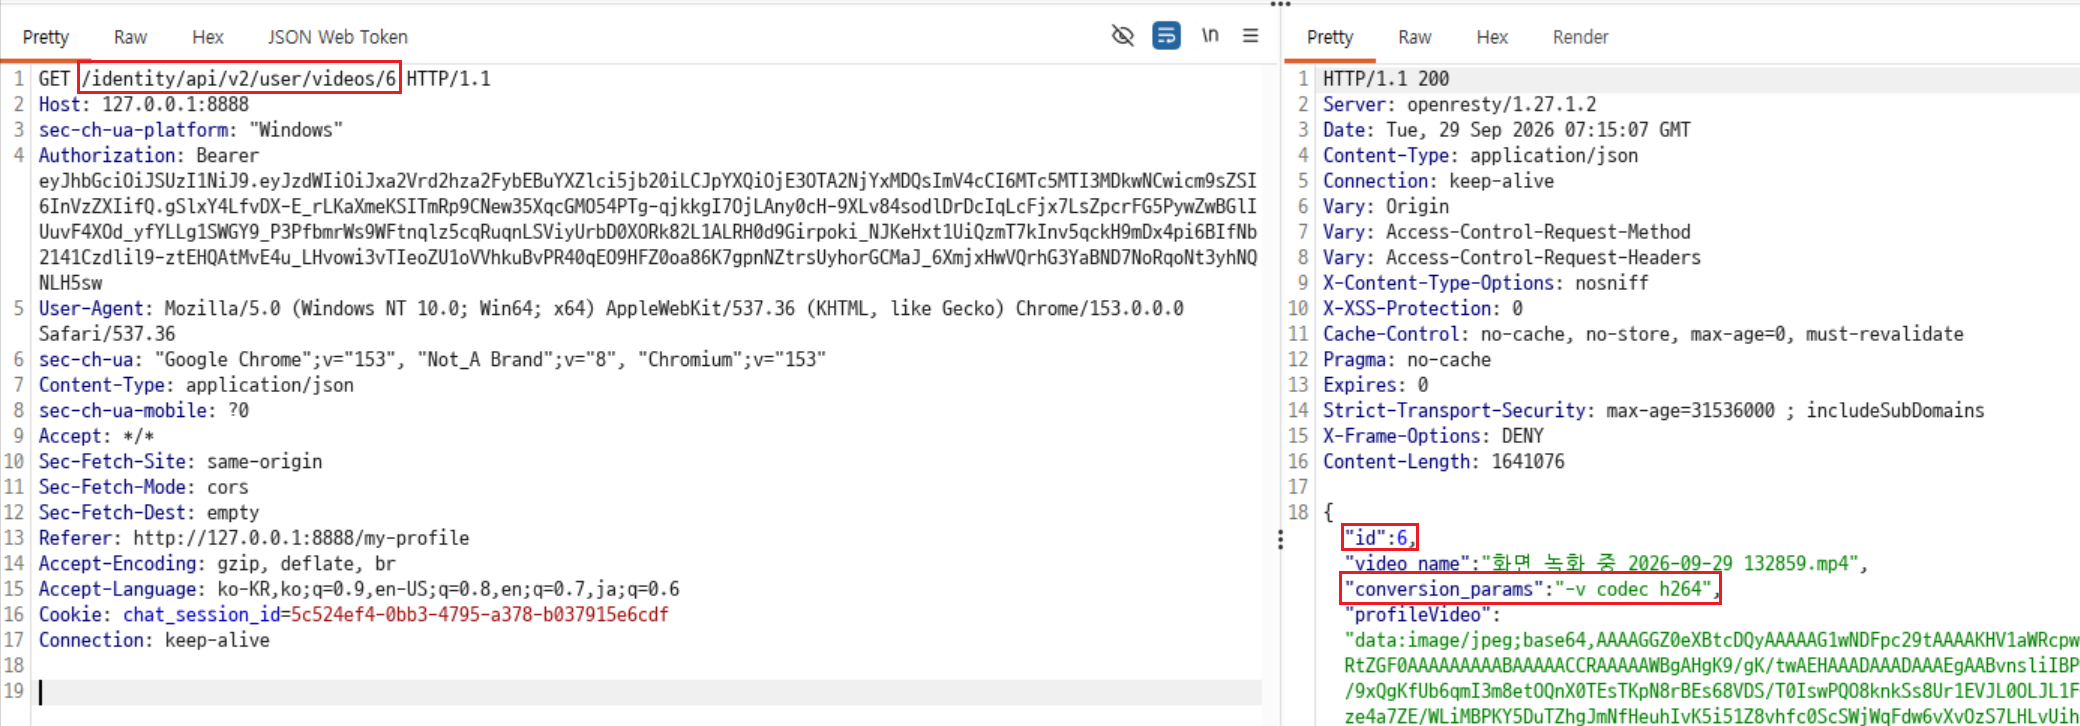Switch to the response Pretty tab
This screenshot has width=2080, height=726.
point(1330,37)
